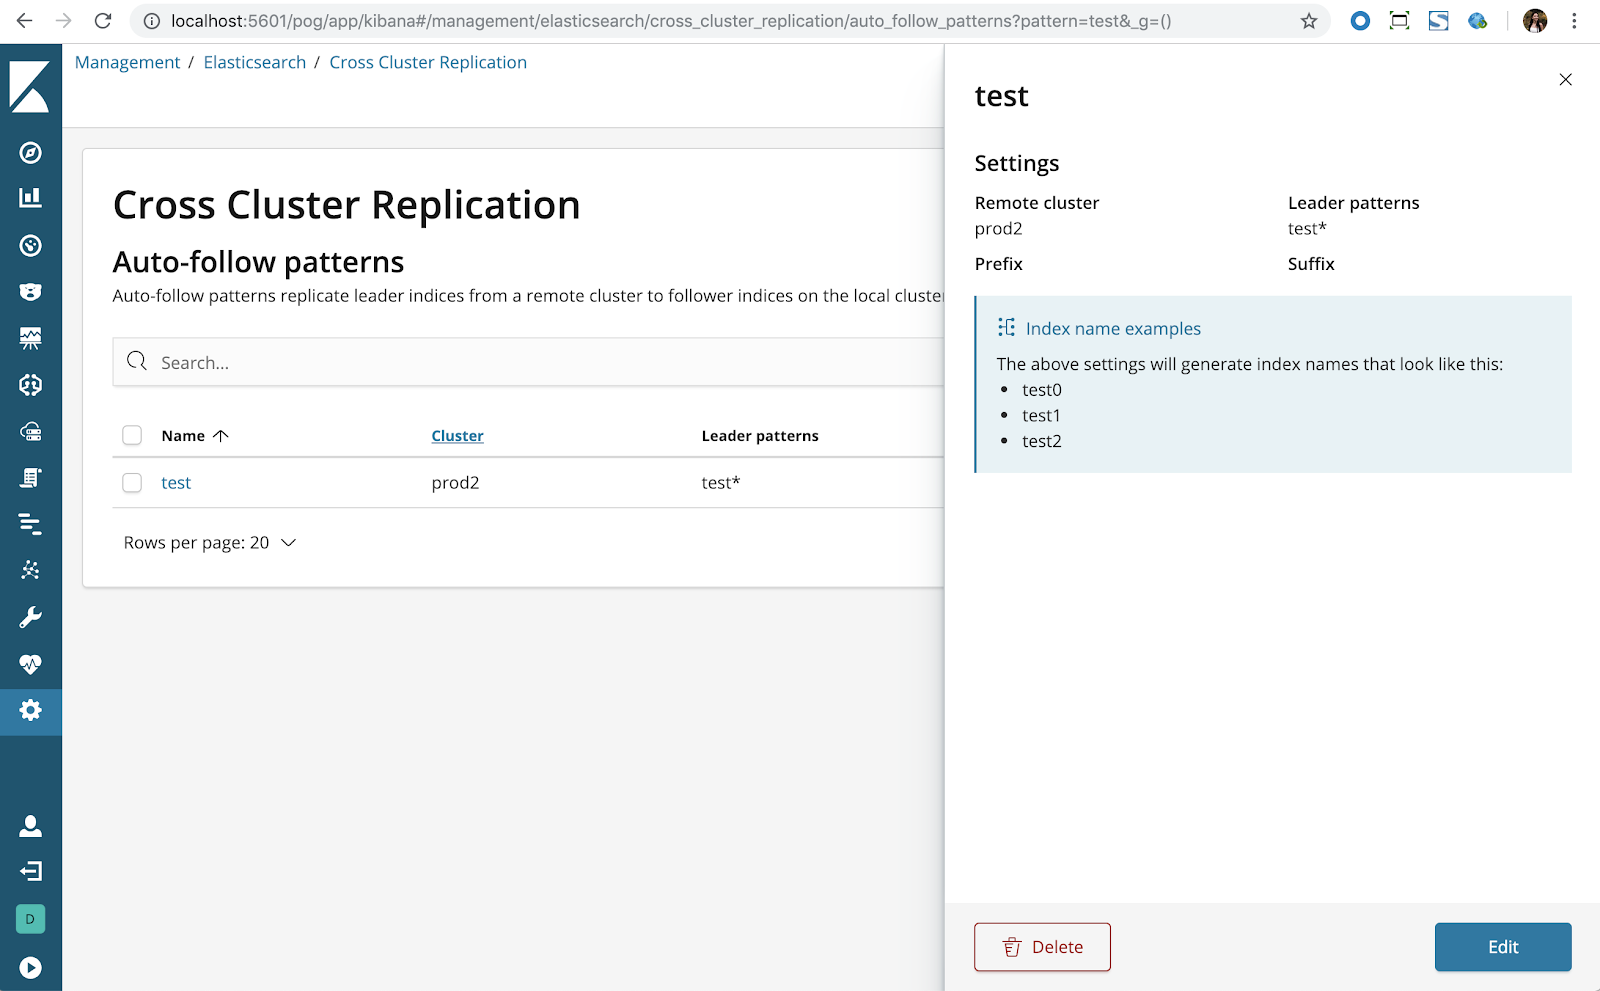Screen dimensions: 1600x991
Task: Open APM sidebar icon
Action: coord(31,523)
